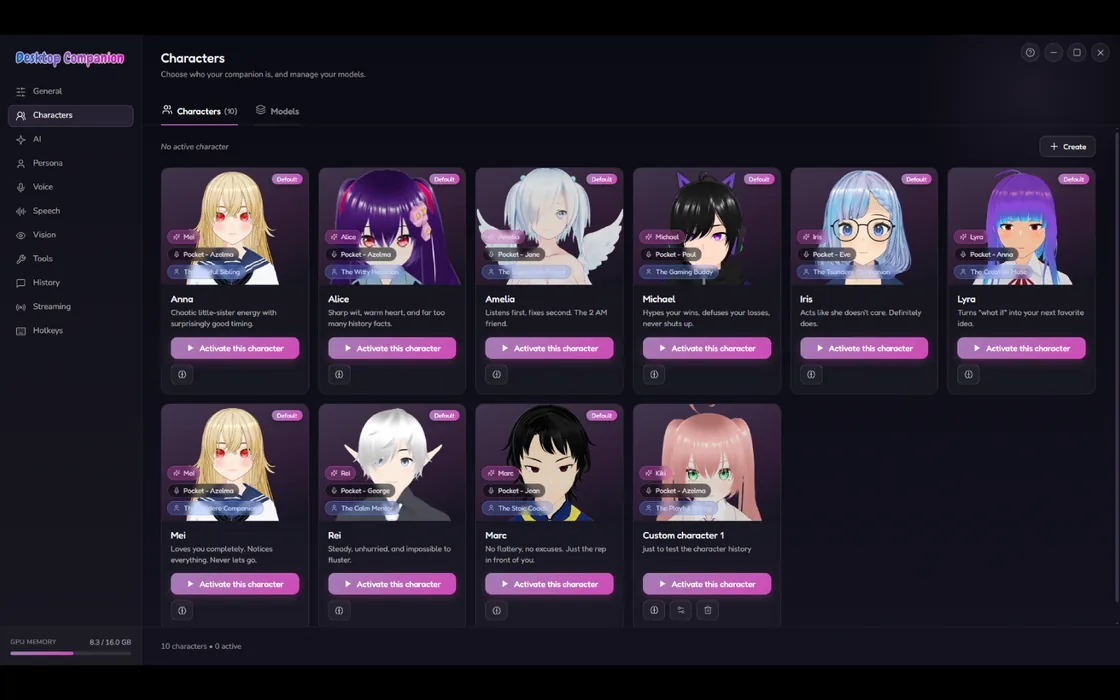This screenshot has width=1120, height=700.
Task: Open the brain icon under Alice
Action: pyautogui.click(x=339, y=374)
